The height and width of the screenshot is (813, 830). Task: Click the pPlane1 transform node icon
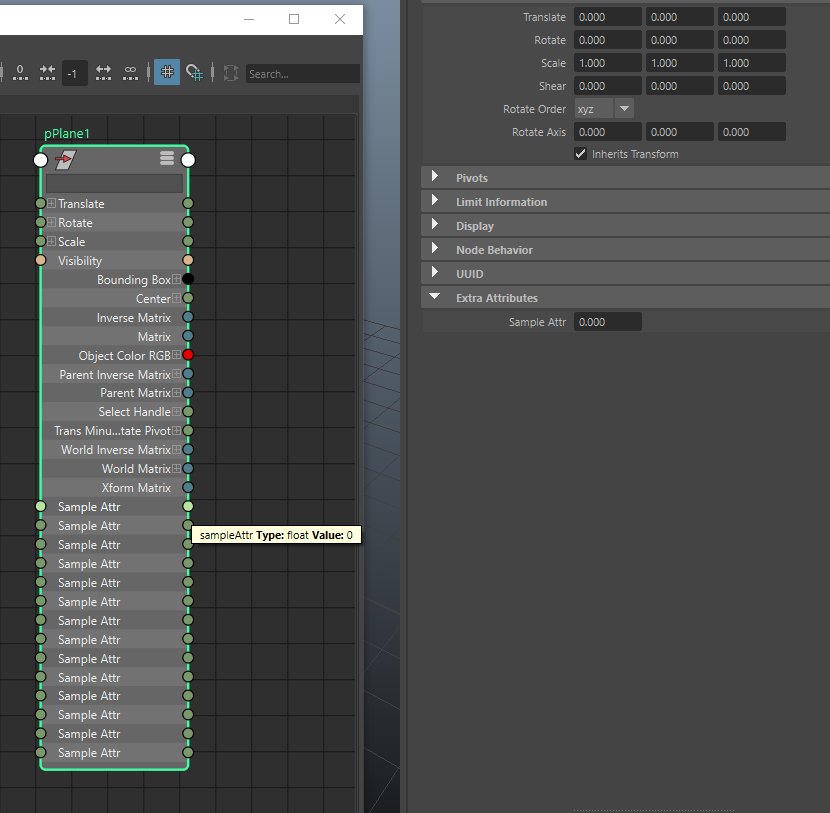[x=66, y=159]
